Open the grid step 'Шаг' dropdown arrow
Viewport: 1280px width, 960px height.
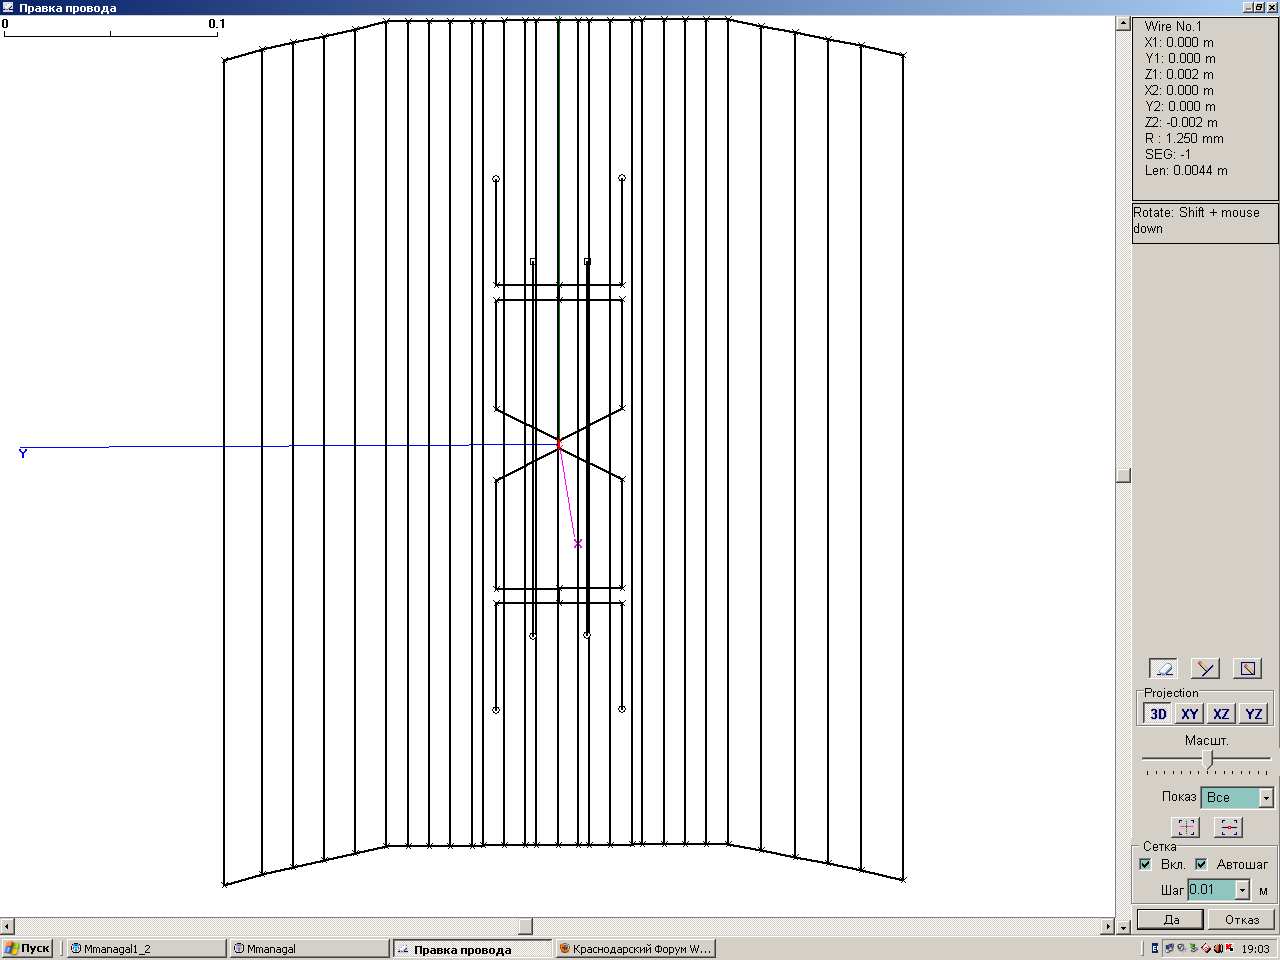click(1242, 890)
